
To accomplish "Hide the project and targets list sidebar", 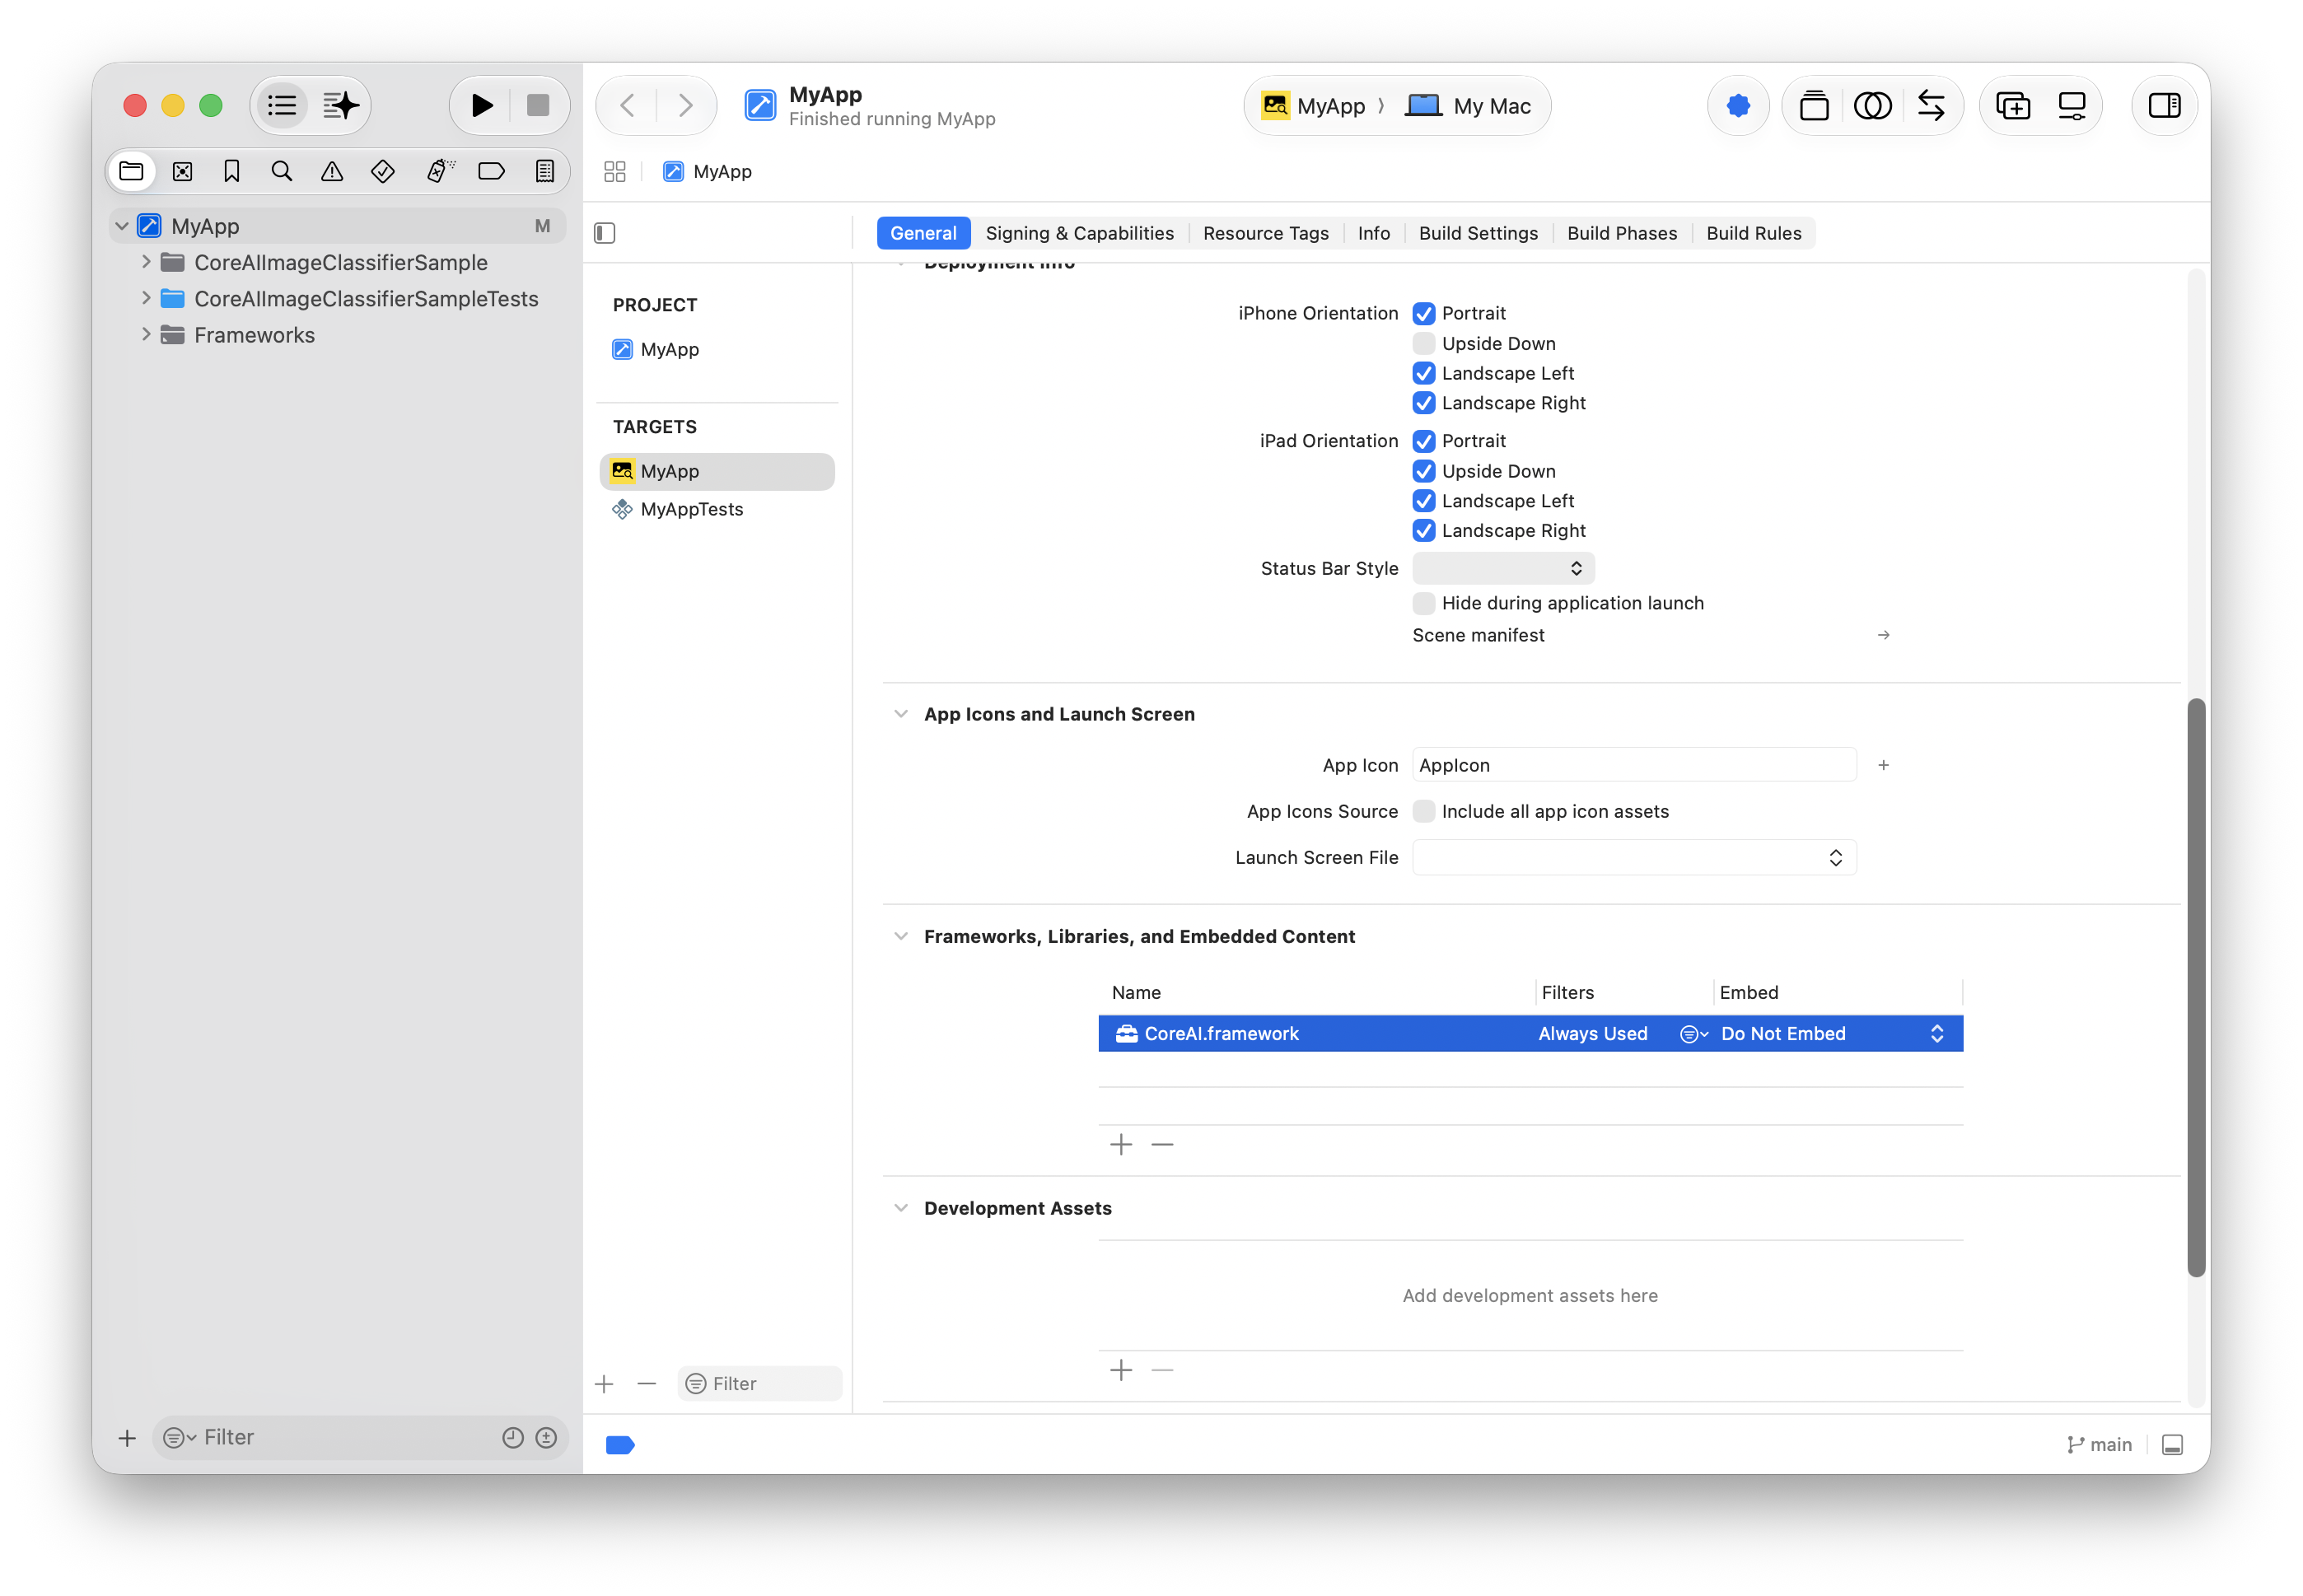I will click(605, 233).
